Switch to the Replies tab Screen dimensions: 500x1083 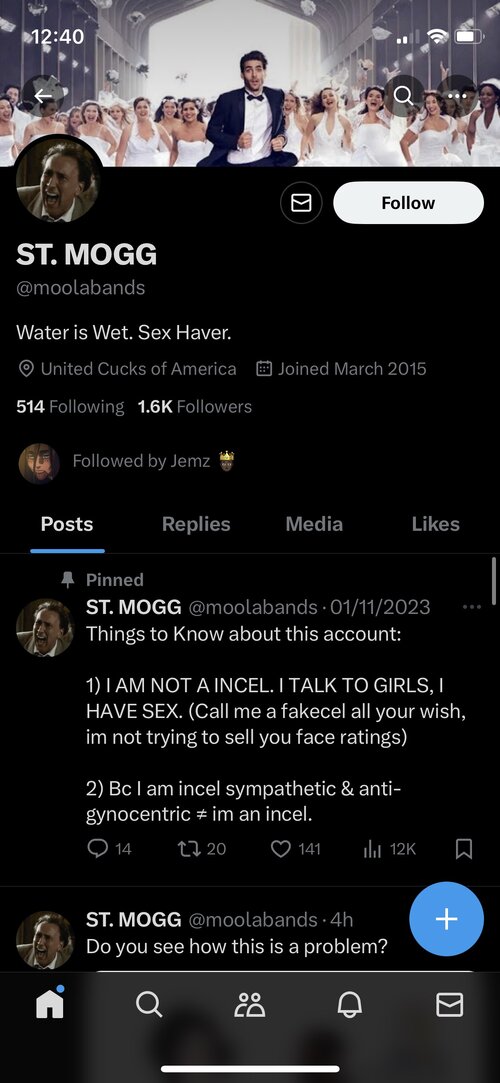point(196,524)
